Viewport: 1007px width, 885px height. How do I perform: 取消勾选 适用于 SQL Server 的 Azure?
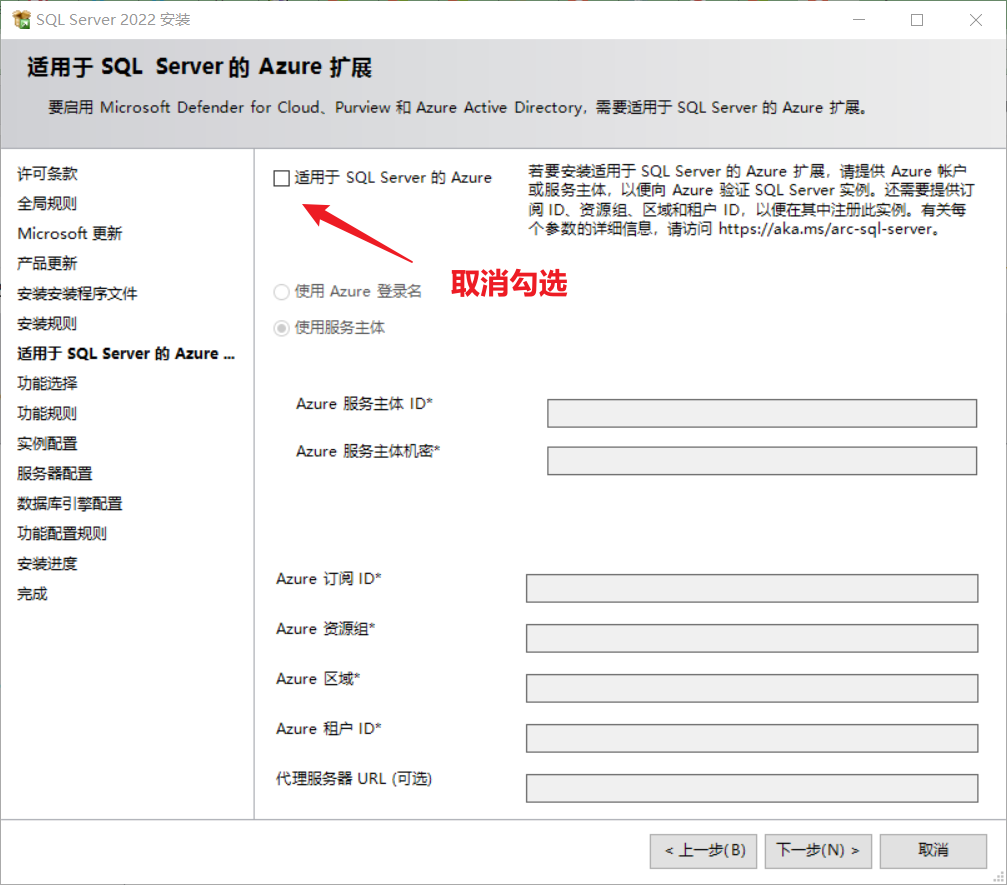(x=281, y=177)
